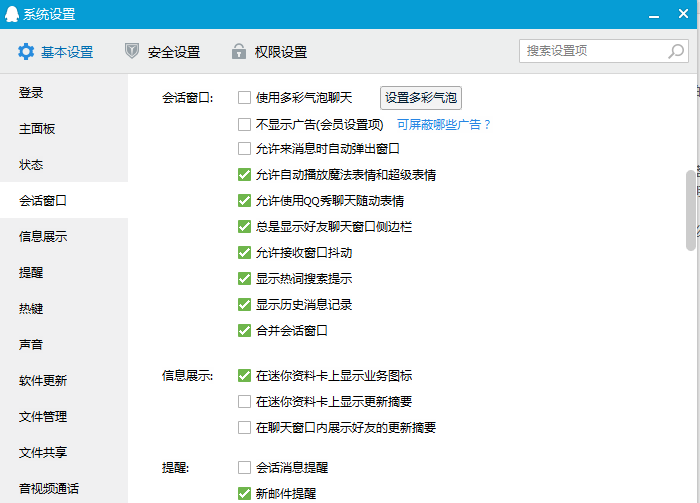Enable 使用多彩气泡聊天 checkbox
Image resolution: width=700 pixels, height=503 pixels.
pyautogui.click(x=244, y=98)
